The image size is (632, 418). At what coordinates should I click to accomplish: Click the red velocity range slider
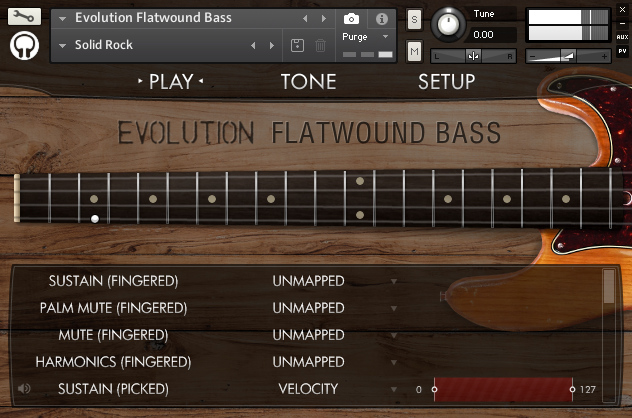[502, 389]
